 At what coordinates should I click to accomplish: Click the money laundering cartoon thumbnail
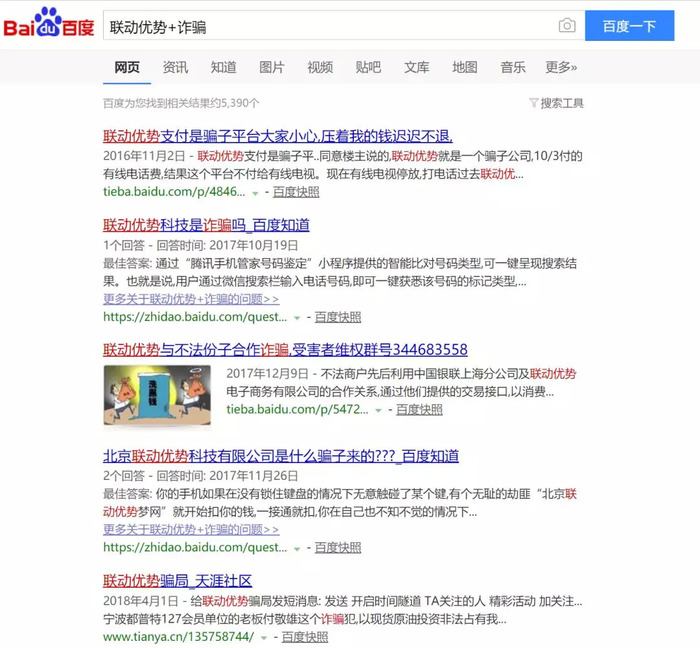[156, 394]
